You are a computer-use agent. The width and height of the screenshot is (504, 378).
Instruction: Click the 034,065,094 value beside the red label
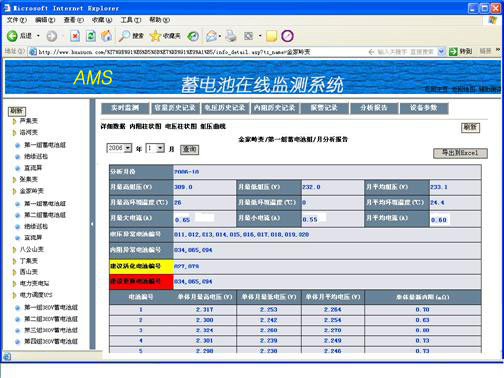click(x=193, y=282)
